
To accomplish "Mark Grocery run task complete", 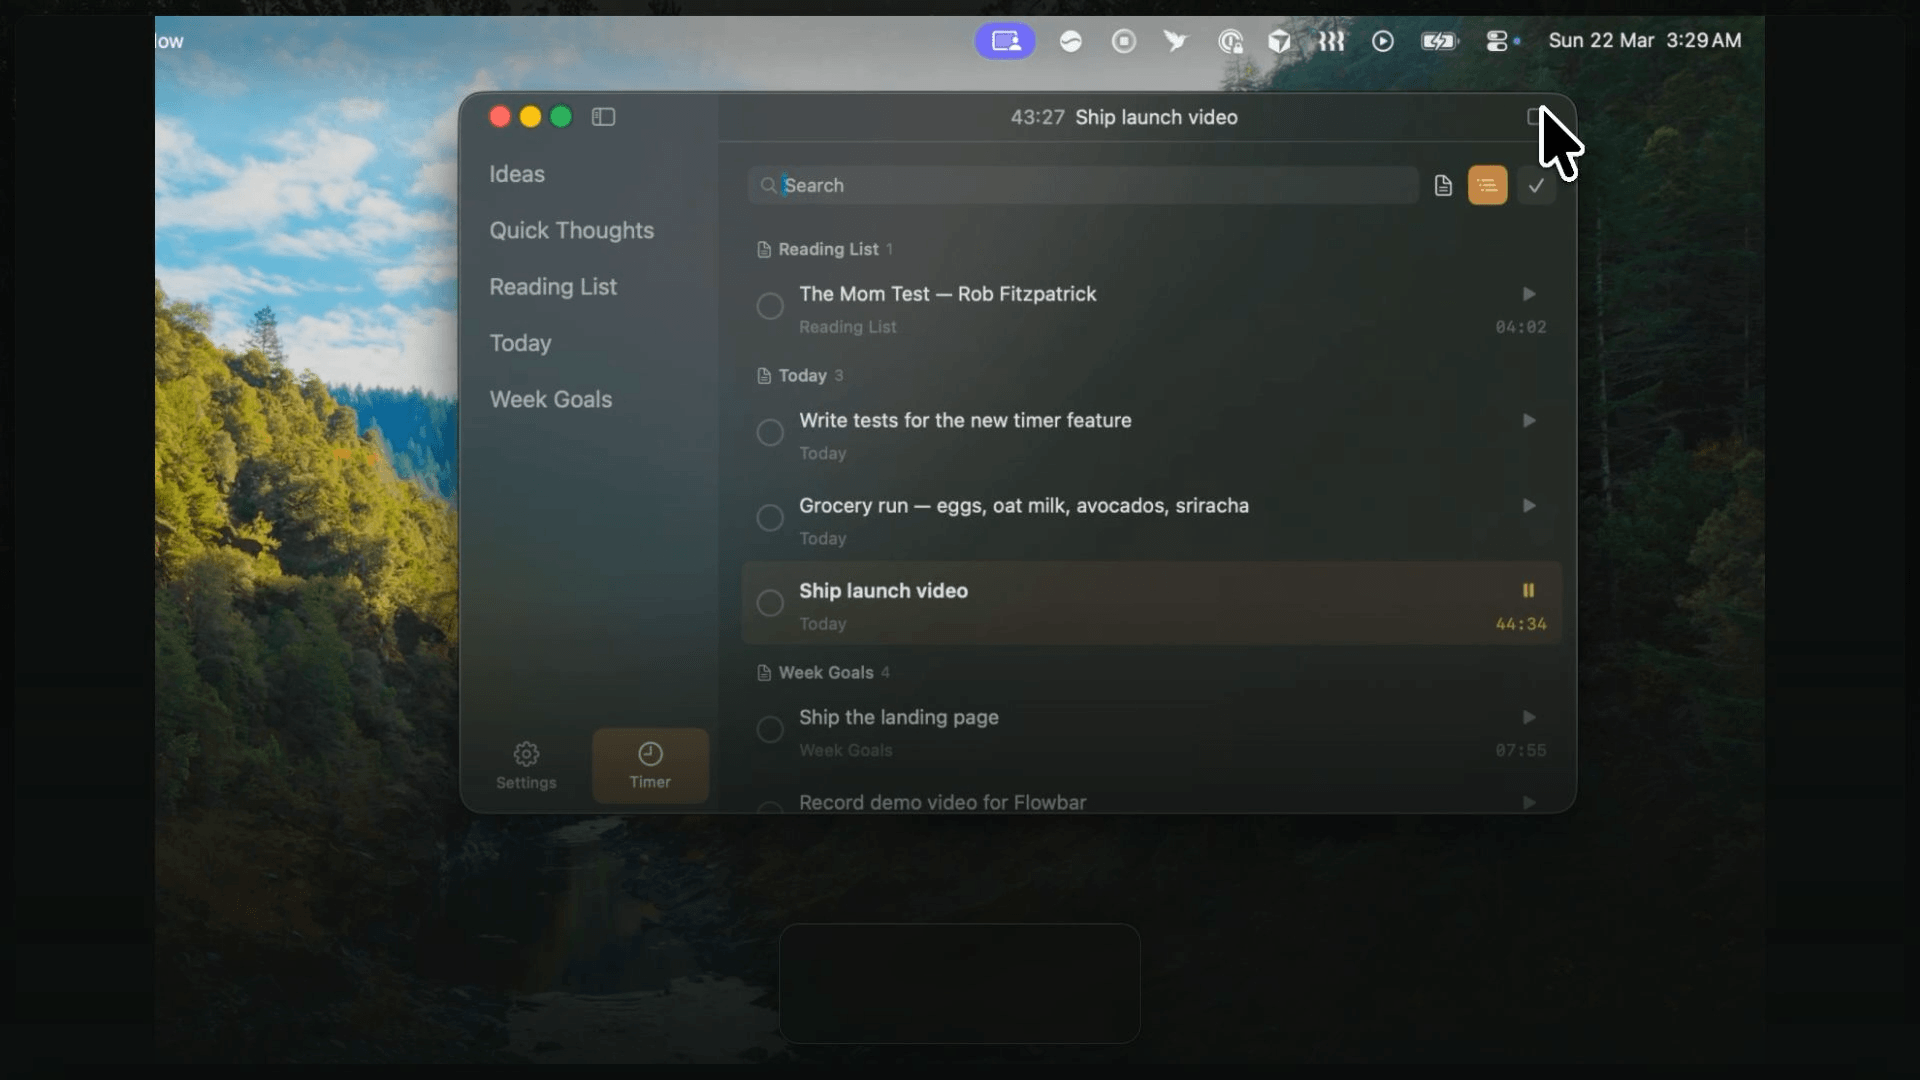I will [x=770, y=518].
